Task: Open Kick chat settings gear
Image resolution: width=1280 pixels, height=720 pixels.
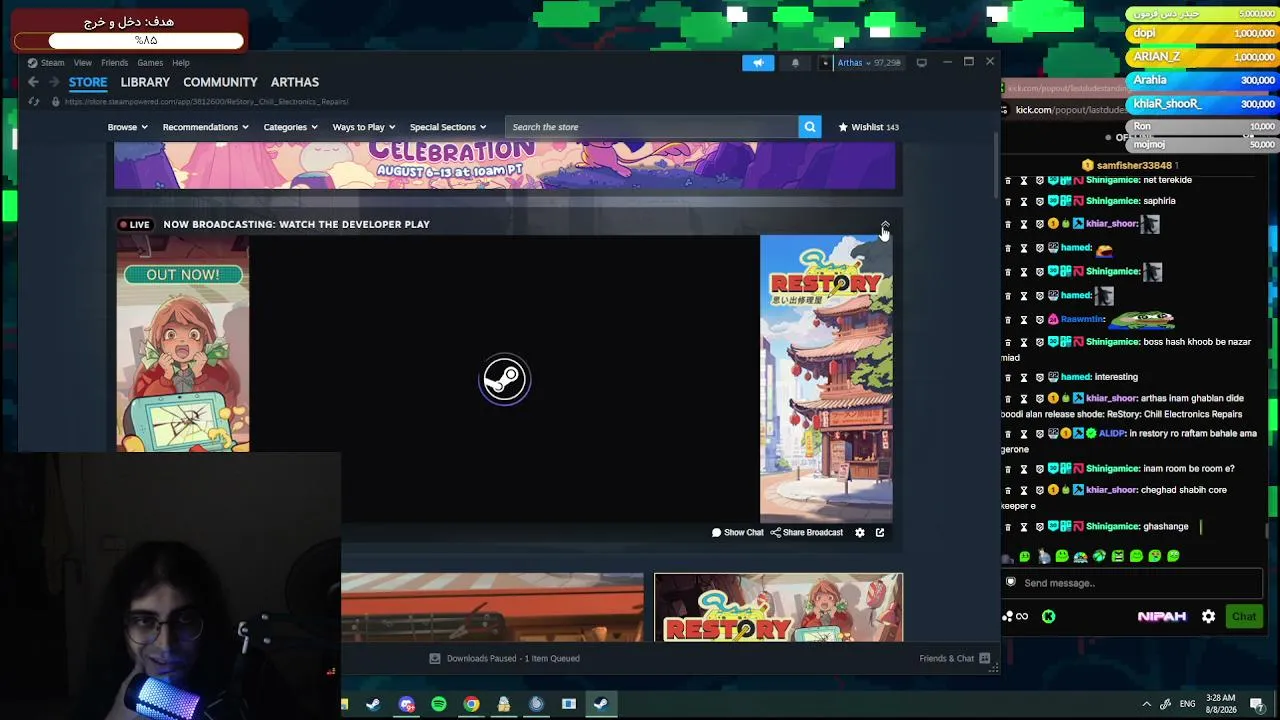Action: [x=1208, y=617]
